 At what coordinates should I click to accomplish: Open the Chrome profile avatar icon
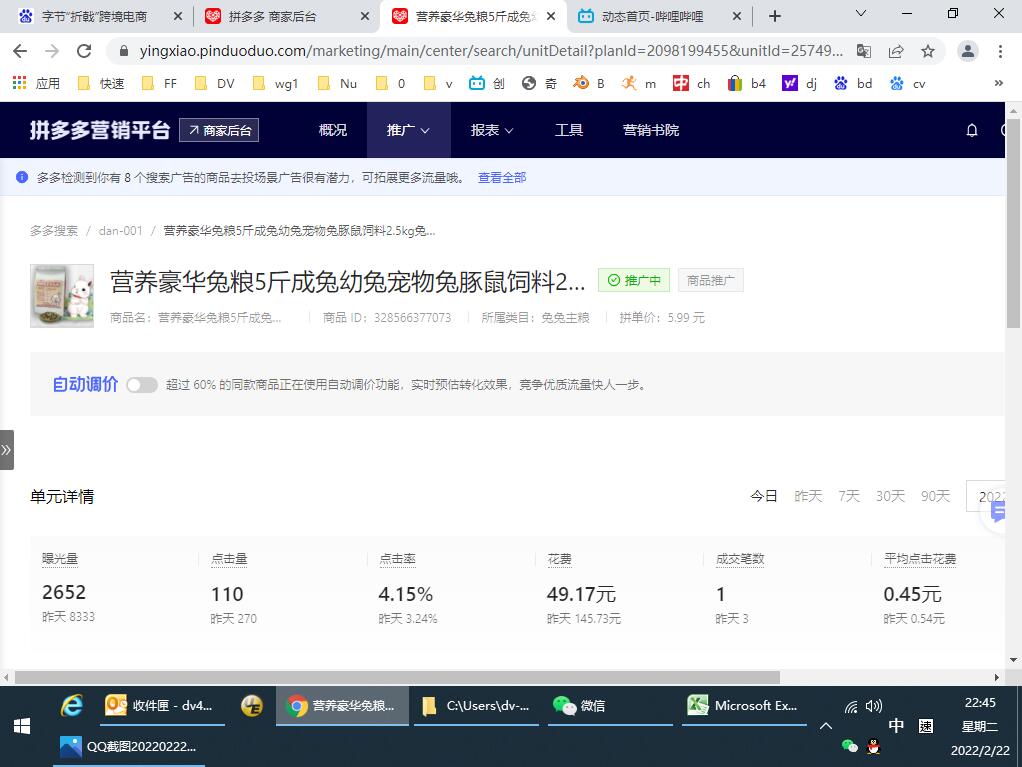[968, 51]
